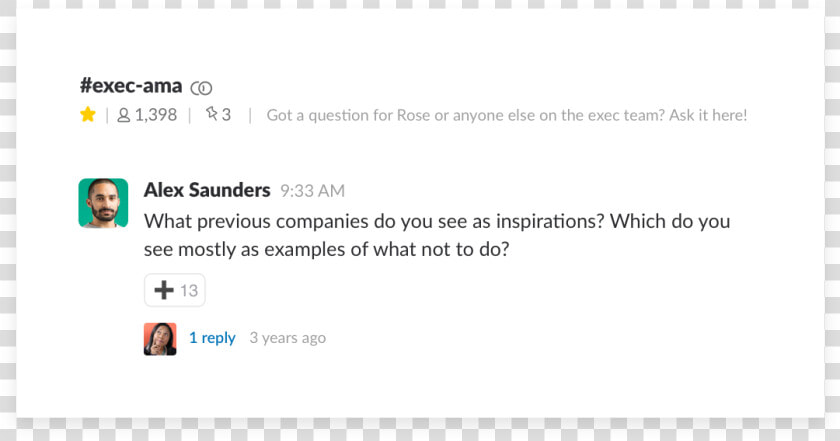Click the pin count number 3

(x=226, y=115)
